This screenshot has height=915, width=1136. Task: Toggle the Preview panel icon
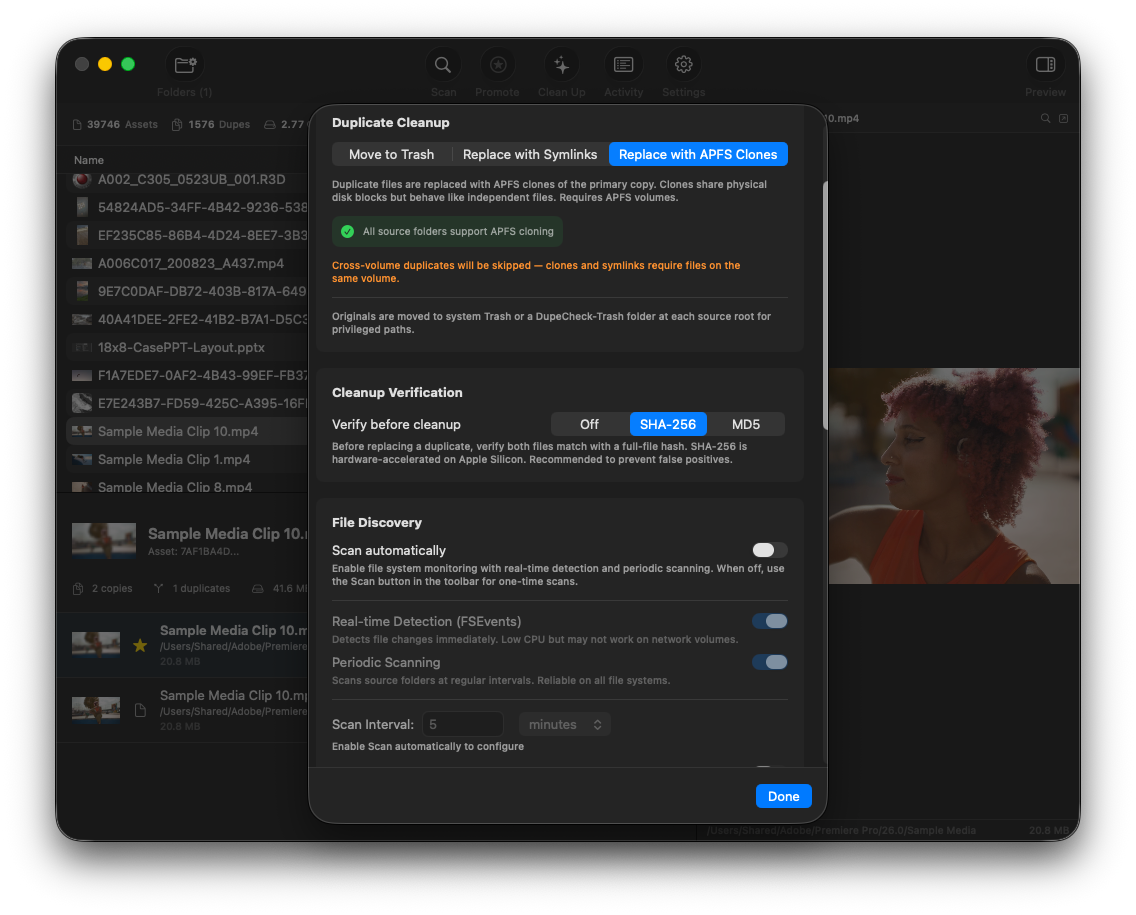pyautogui.click(x=1045, y=64)
